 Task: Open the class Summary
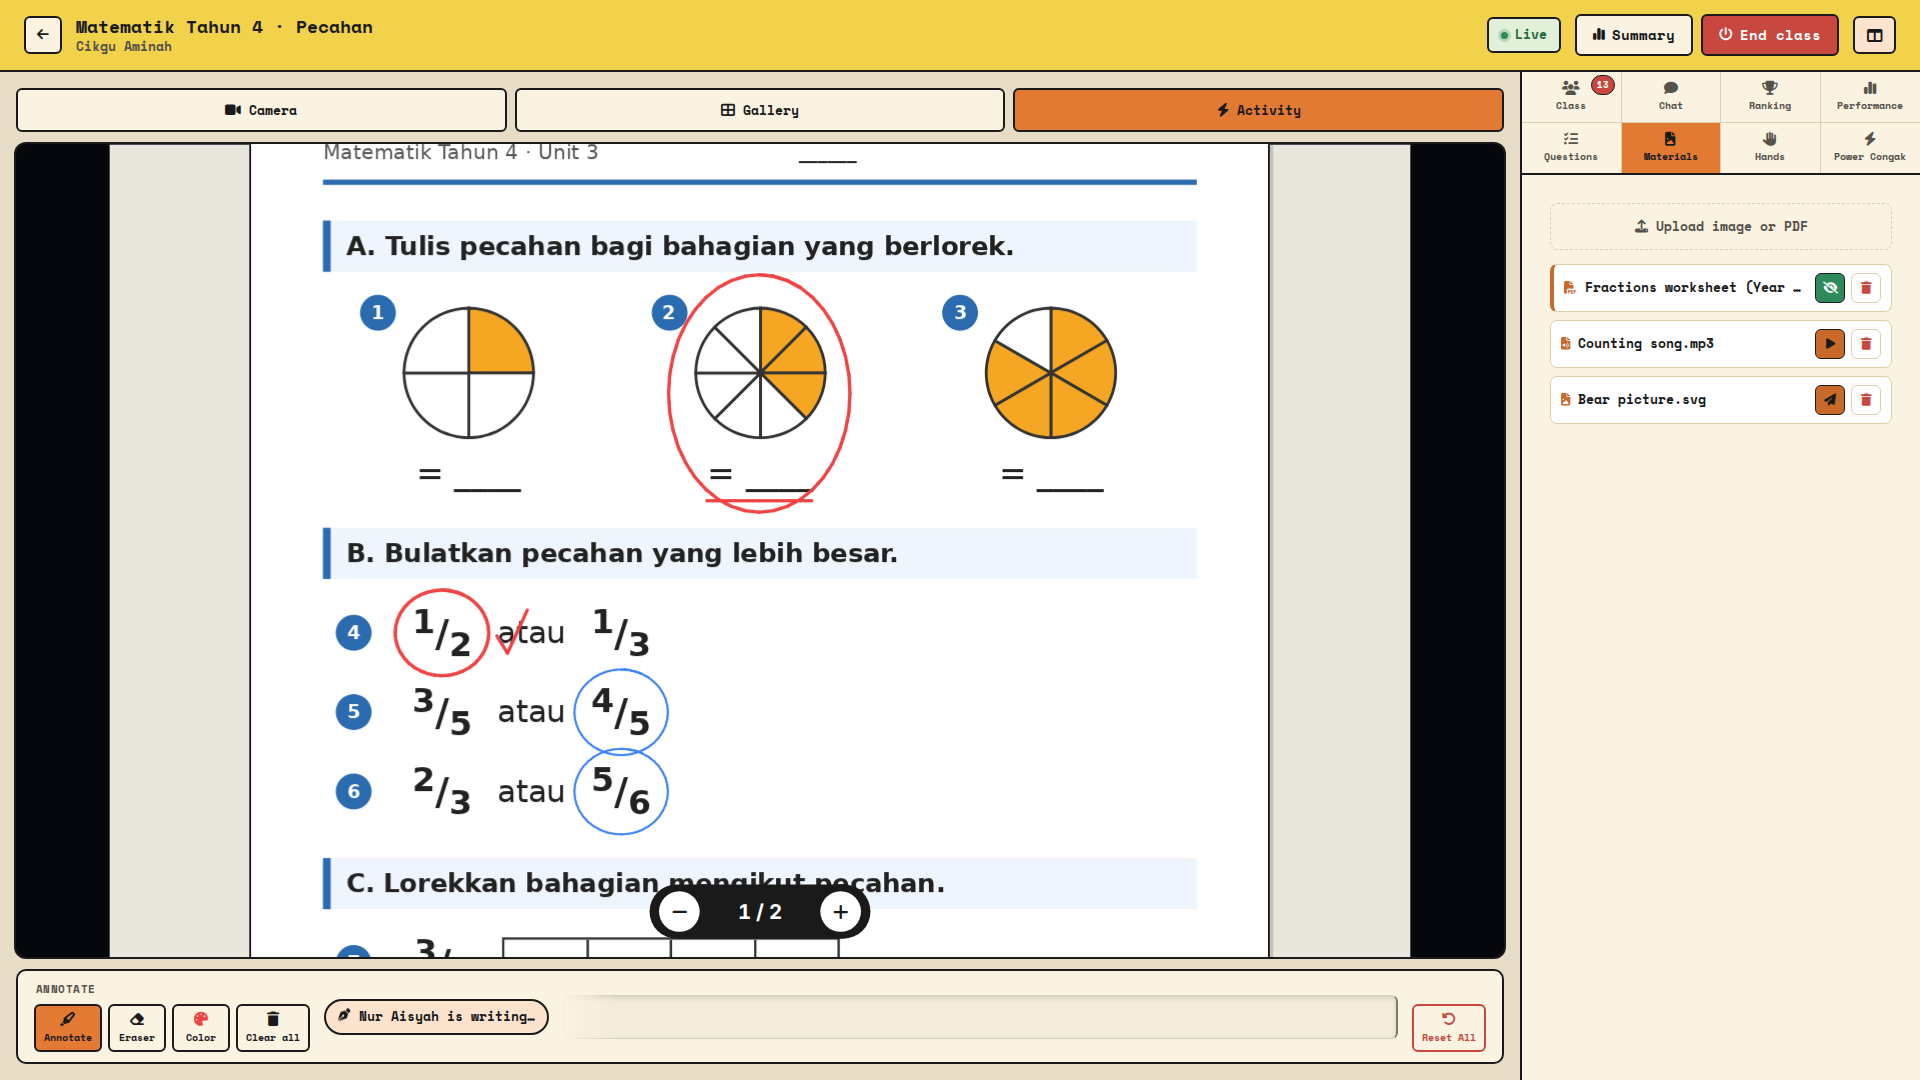point(1633,35)
